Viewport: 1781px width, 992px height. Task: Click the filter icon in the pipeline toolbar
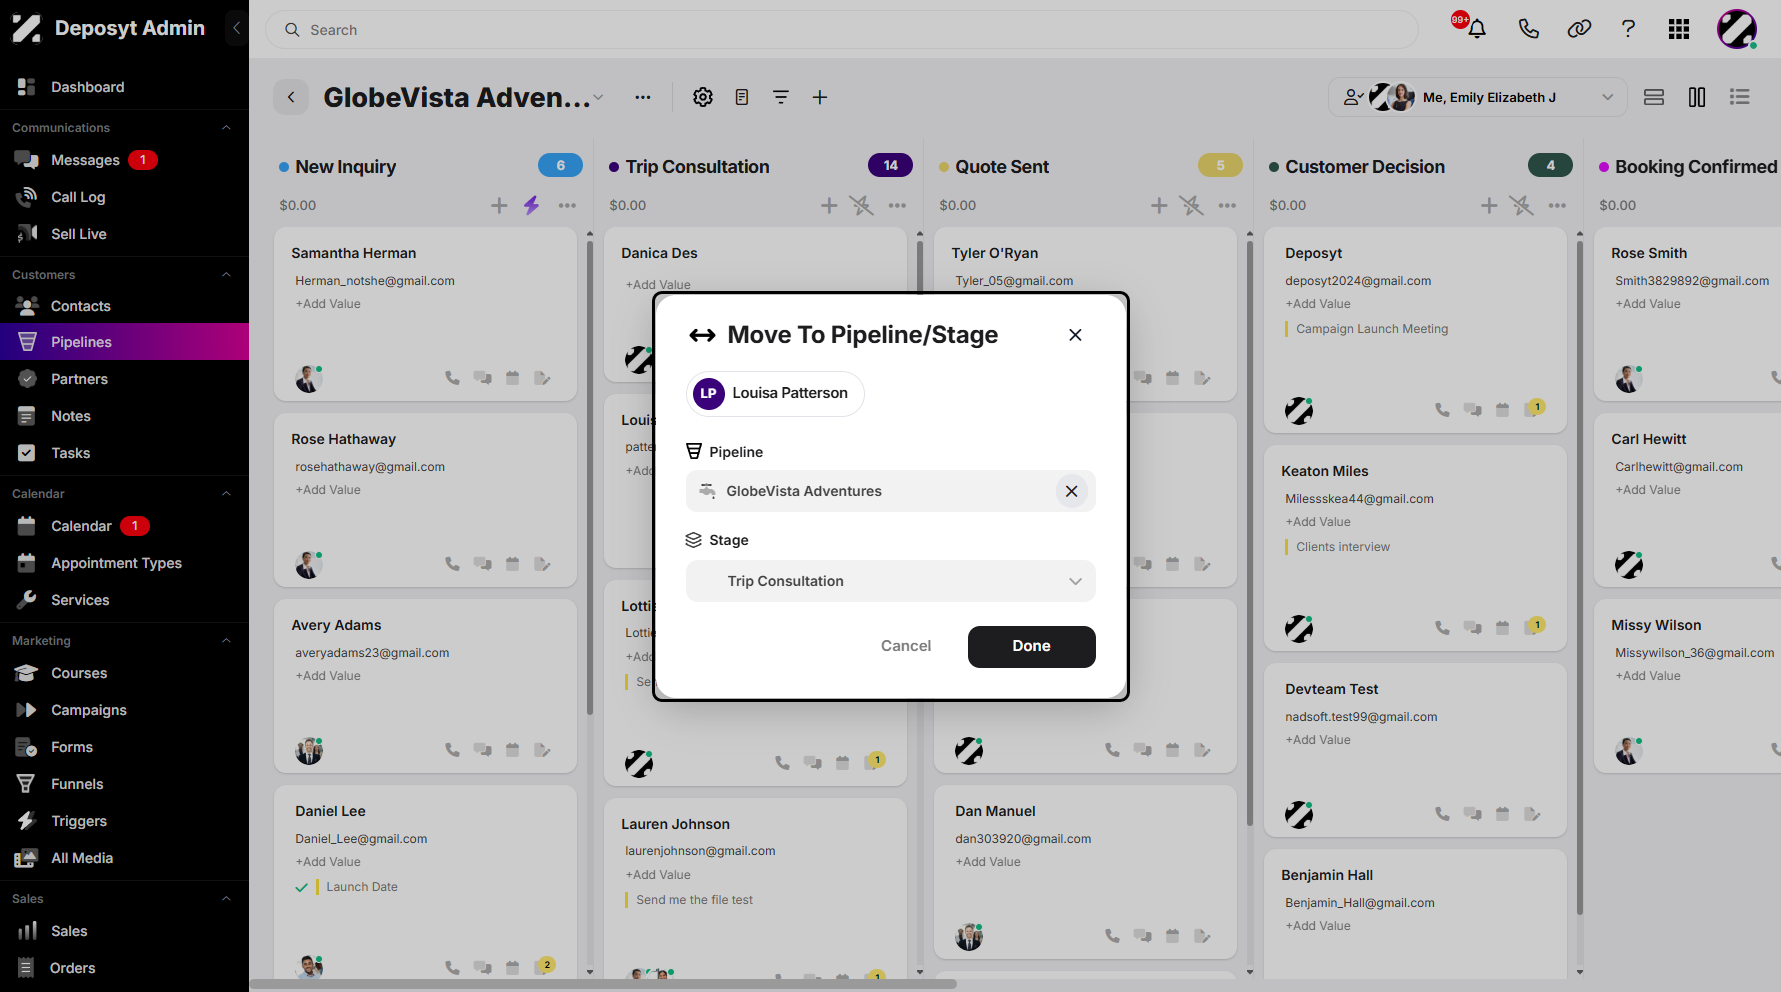point(781,97)
